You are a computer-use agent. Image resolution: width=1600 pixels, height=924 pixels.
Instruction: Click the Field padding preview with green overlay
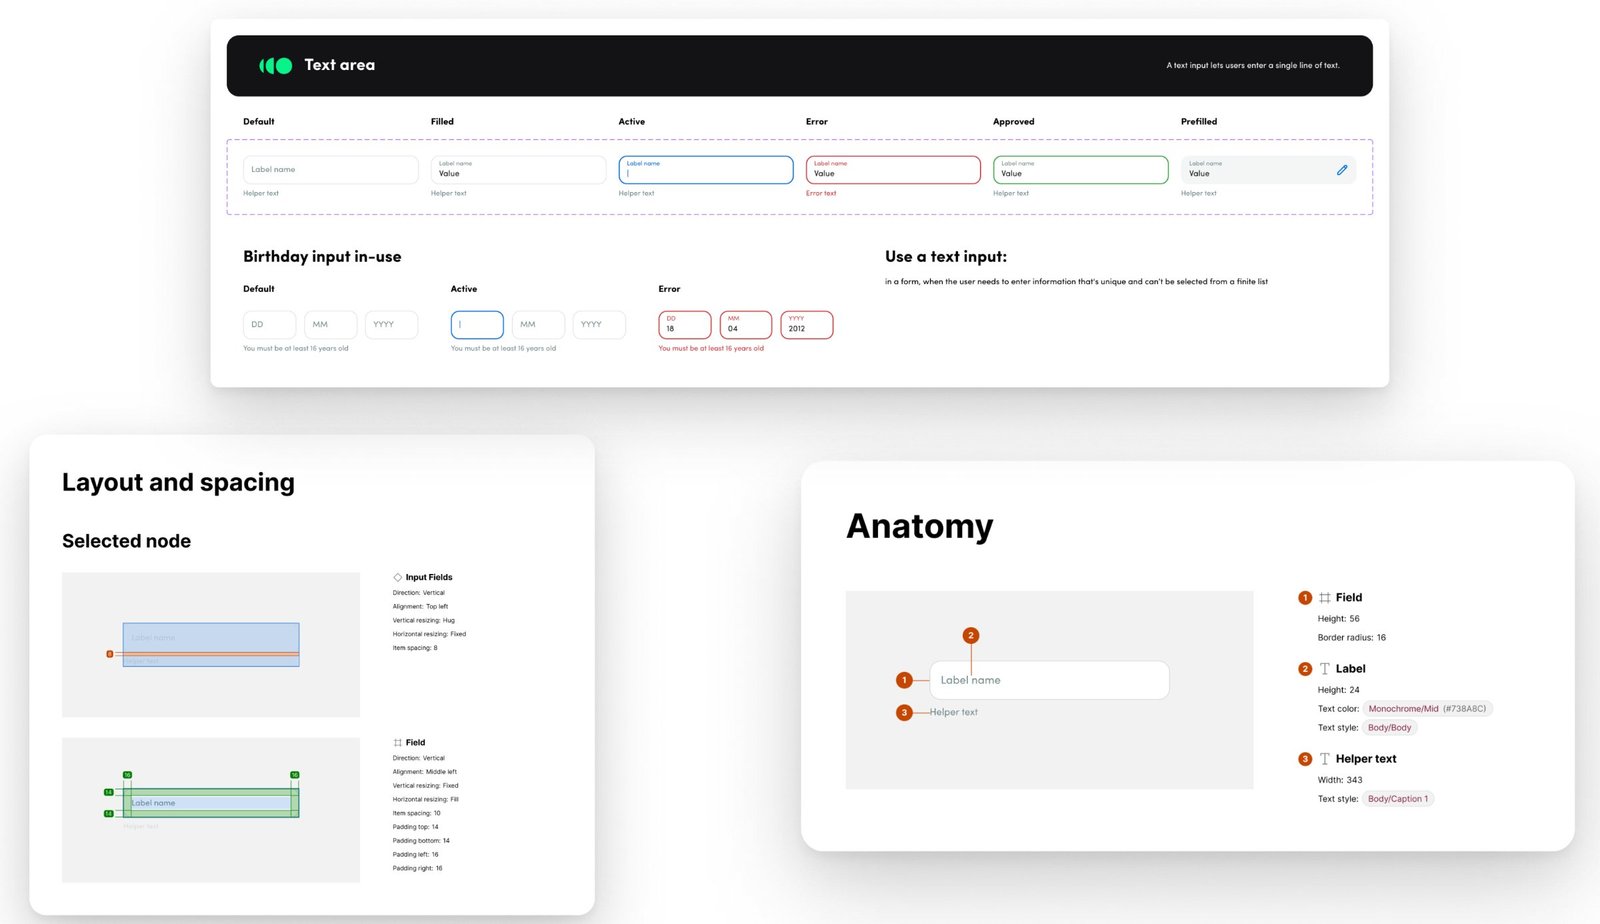point(211,810)
